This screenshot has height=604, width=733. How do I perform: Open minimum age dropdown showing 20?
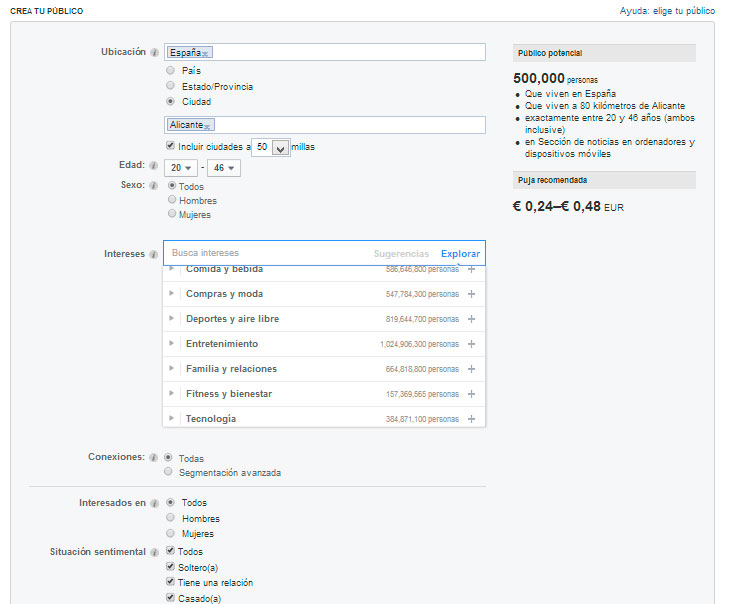(181, 168)
